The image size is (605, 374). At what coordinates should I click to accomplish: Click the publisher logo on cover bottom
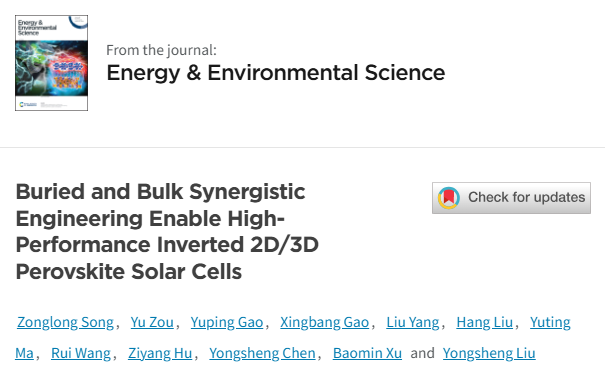pyautogui.click(x=28, y=104)
